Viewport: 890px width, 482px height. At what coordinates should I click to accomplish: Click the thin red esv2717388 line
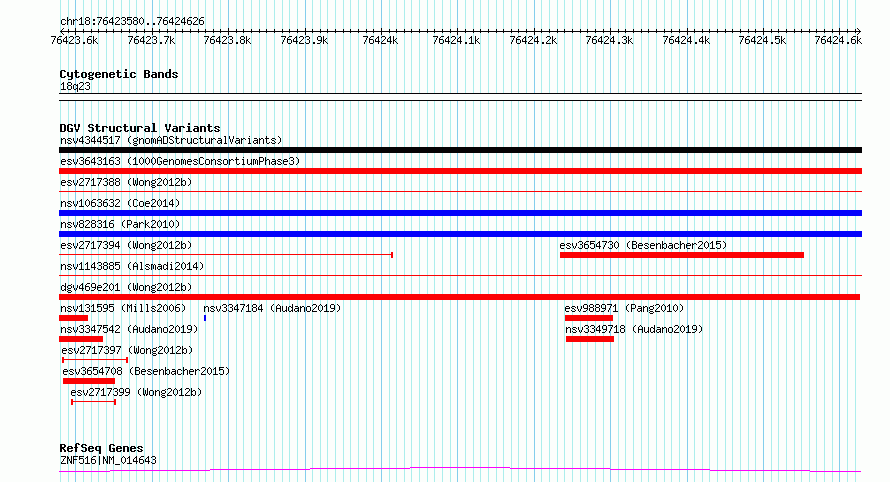tap(460, 192)
